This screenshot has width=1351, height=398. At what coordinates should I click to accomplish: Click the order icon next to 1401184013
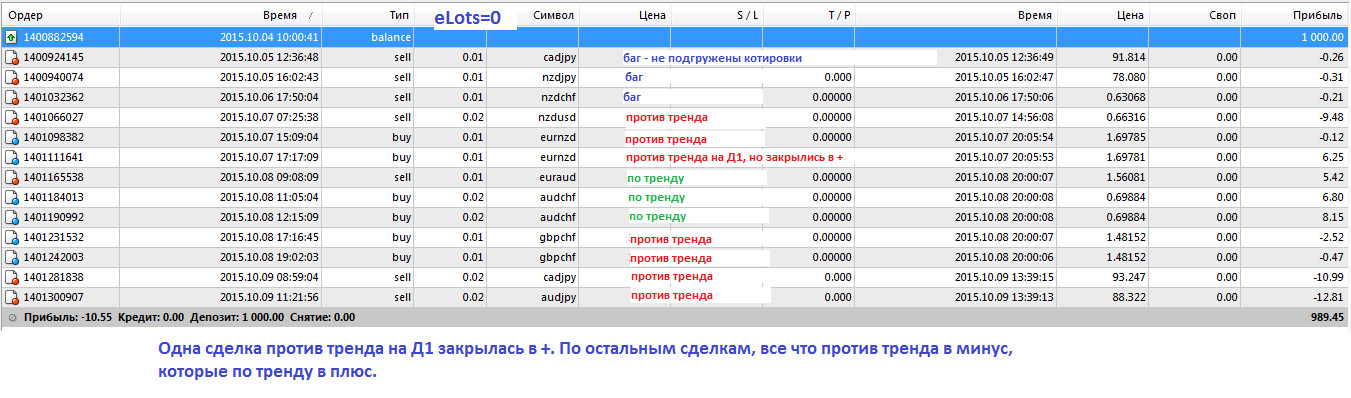click(x=11, y=197)
